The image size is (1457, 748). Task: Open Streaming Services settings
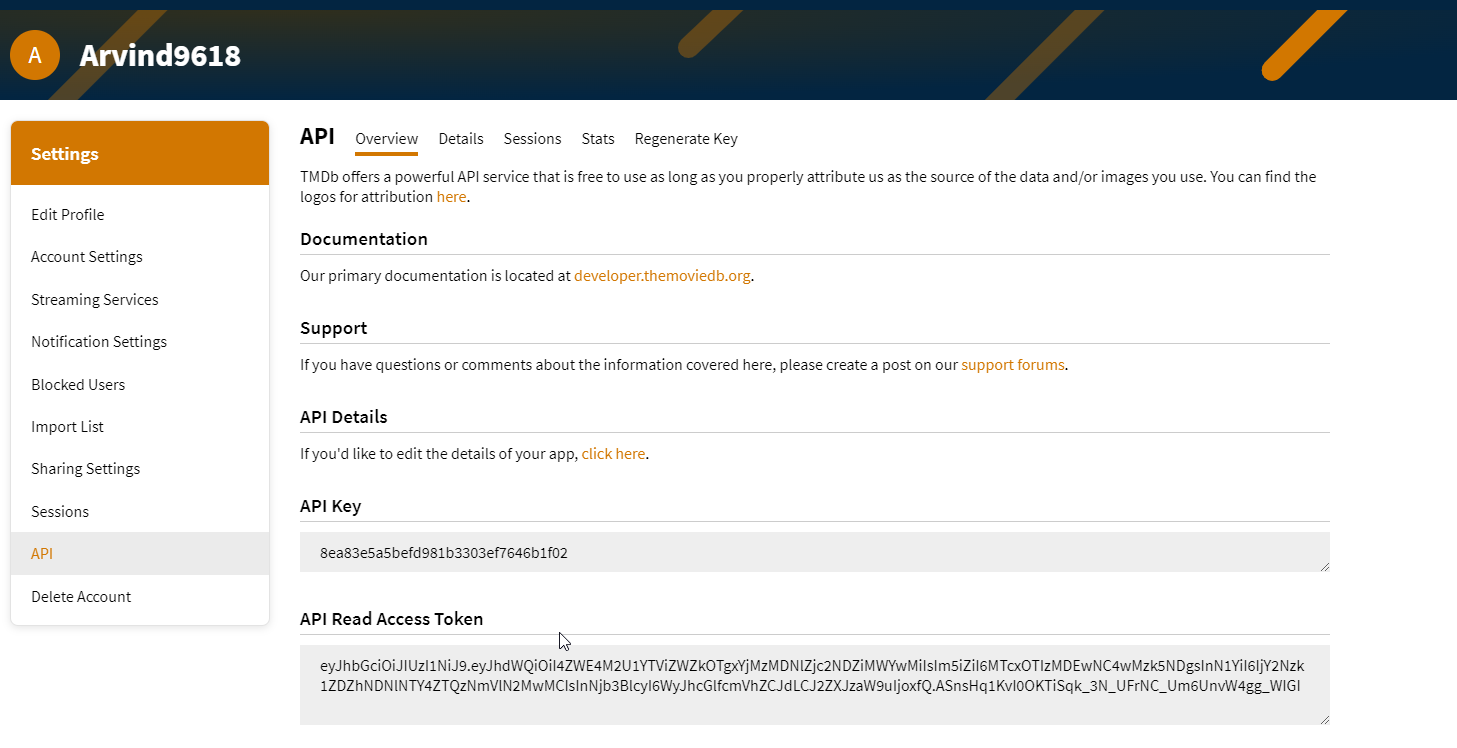tap(95, 300)
